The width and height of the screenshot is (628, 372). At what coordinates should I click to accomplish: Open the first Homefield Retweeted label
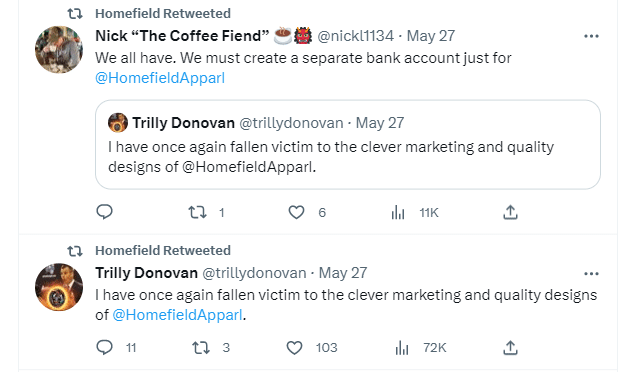tap(163, 14)
